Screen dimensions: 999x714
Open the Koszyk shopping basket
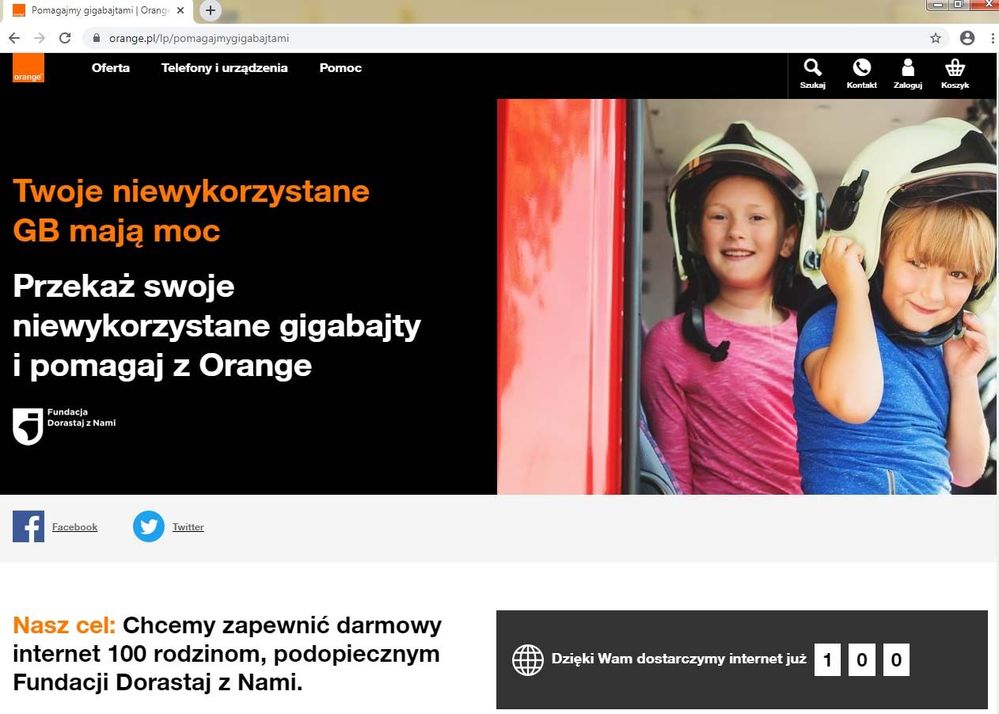(954, 68)
